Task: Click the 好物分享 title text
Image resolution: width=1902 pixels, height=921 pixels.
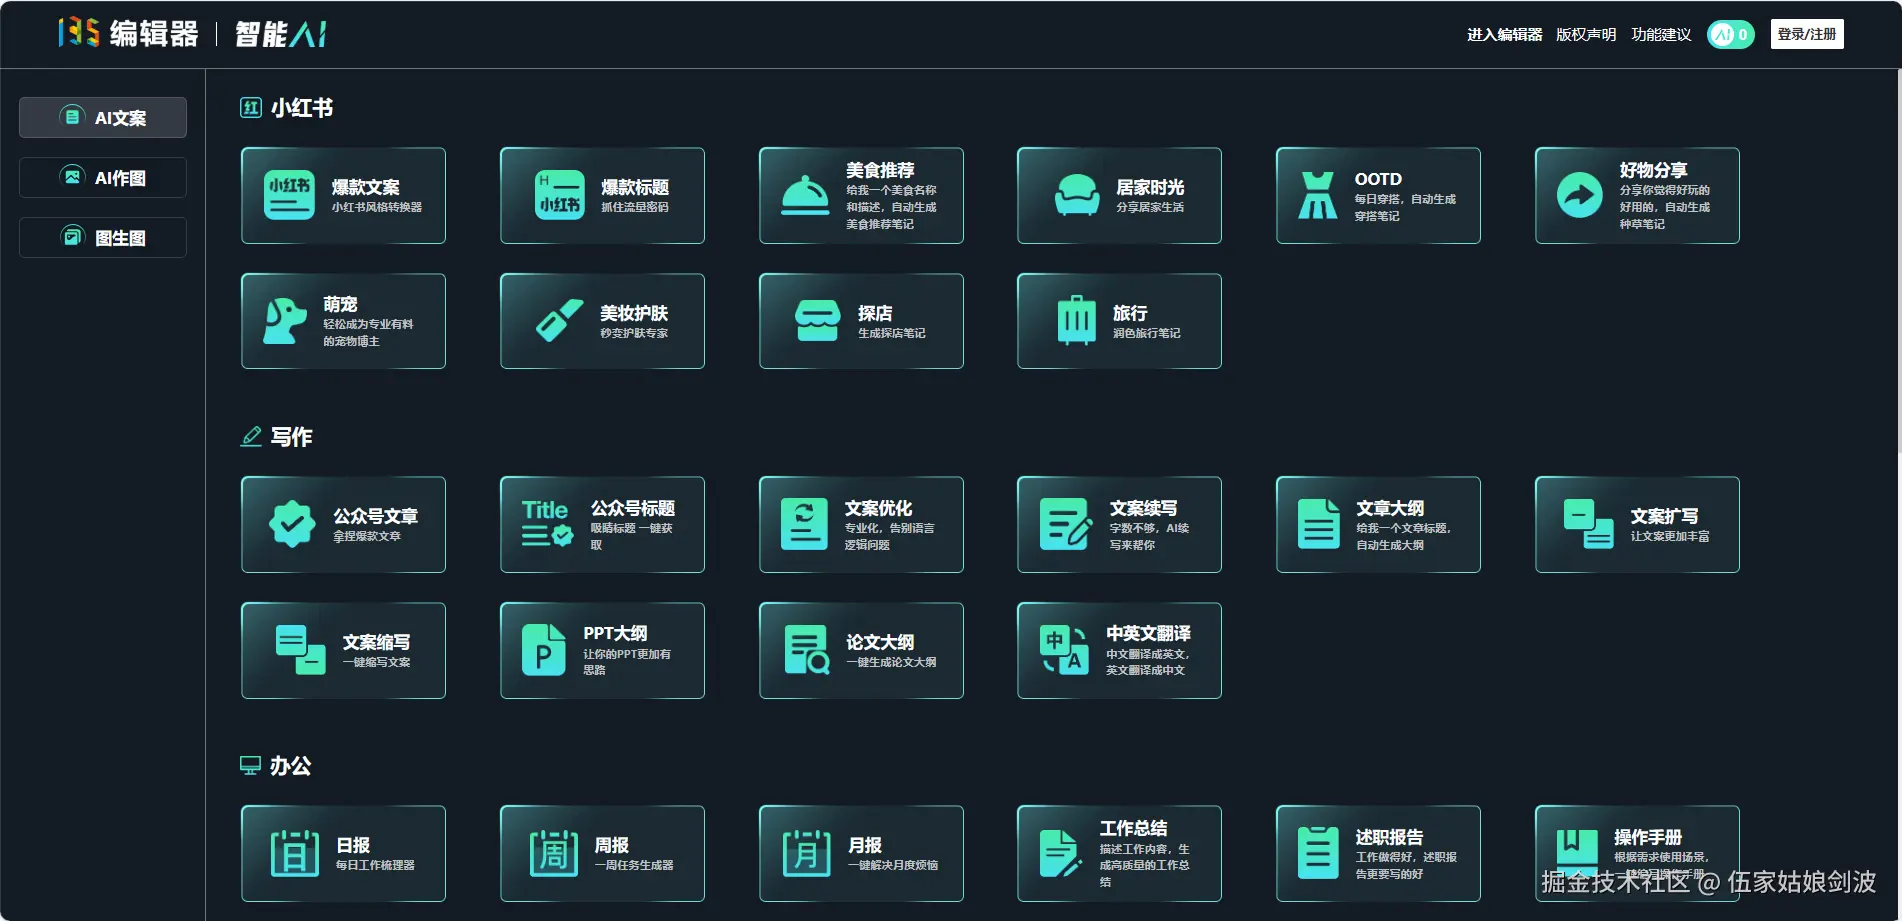Action: (1654, 170)
